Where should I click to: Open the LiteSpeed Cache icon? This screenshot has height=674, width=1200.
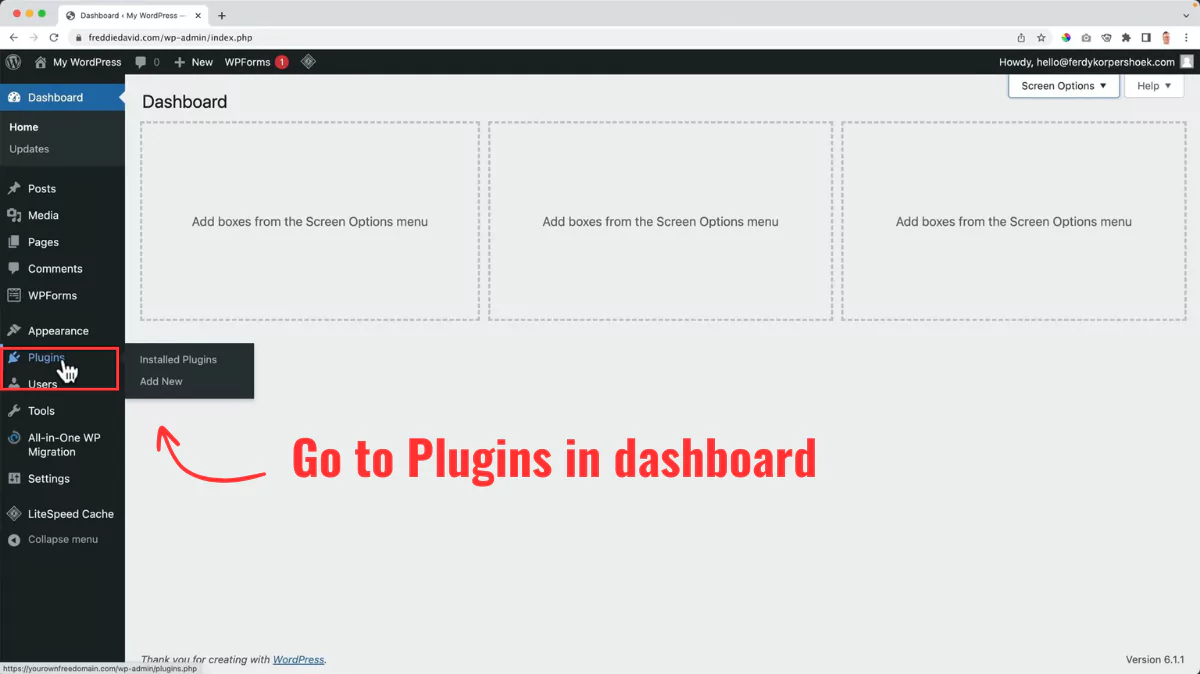click(x=14, y=513)
